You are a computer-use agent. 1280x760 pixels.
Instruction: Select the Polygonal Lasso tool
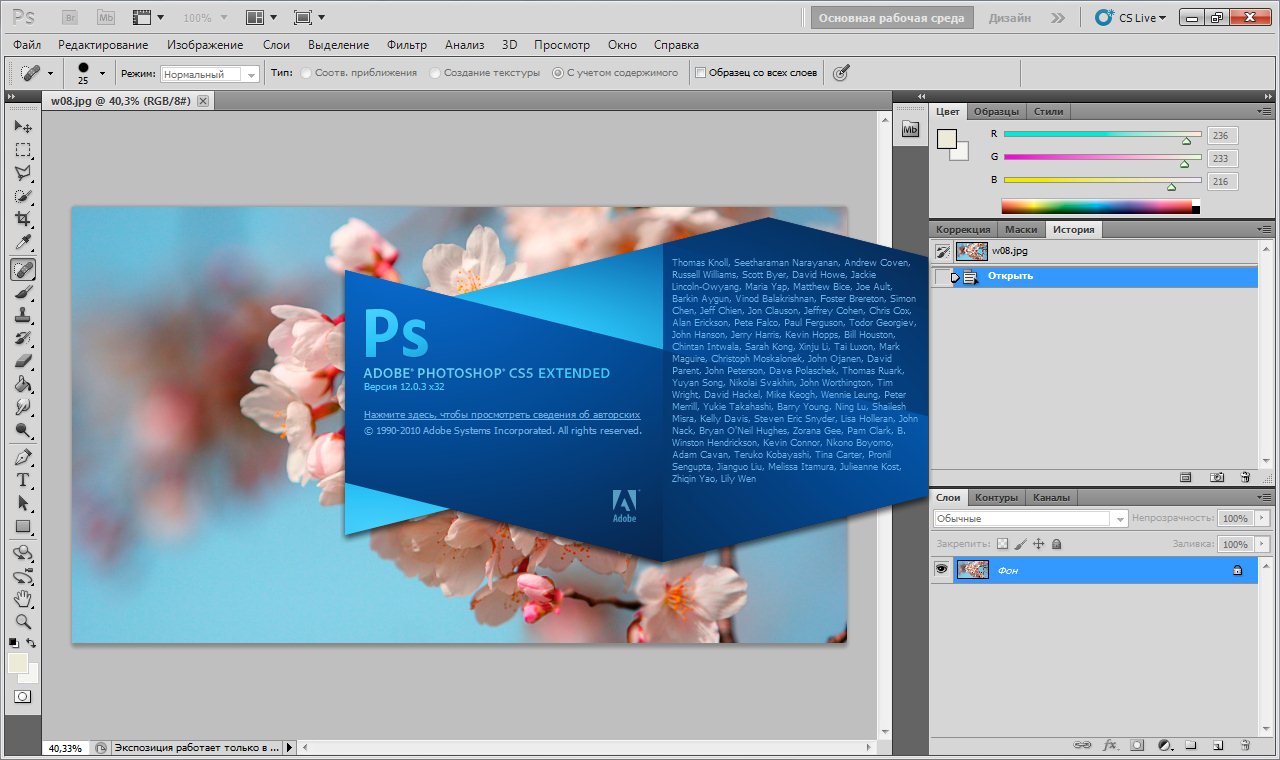point(23,174)
